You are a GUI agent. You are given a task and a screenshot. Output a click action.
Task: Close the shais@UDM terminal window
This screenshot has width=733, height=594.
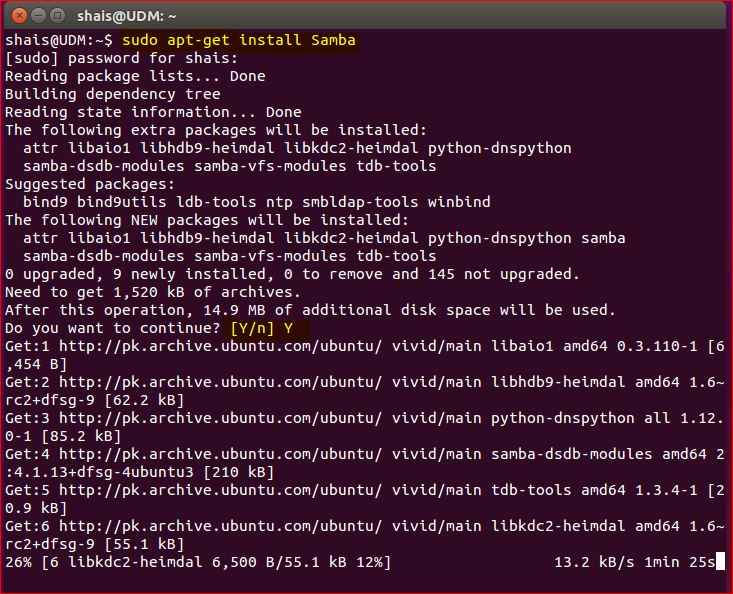click(19, 16)
